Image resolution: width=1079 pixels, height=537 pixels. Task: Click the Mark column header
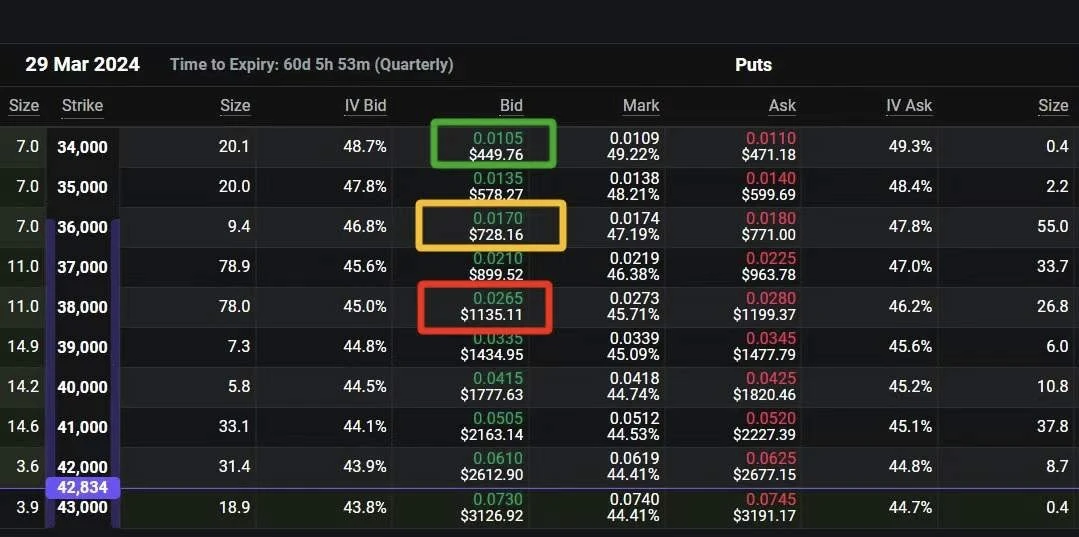click(x=641, y=106)
